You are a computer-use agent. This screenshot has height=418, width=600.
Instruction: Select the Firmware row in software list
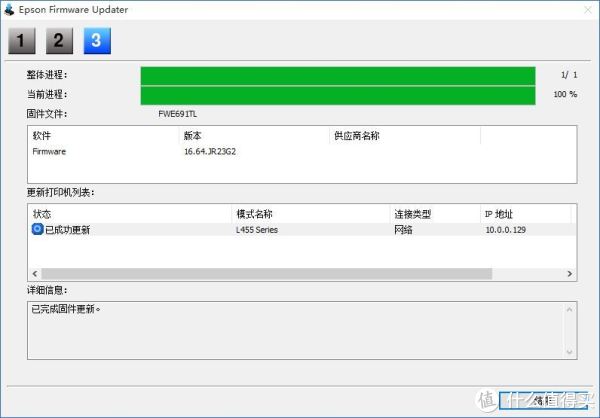(x=302, y=152)
